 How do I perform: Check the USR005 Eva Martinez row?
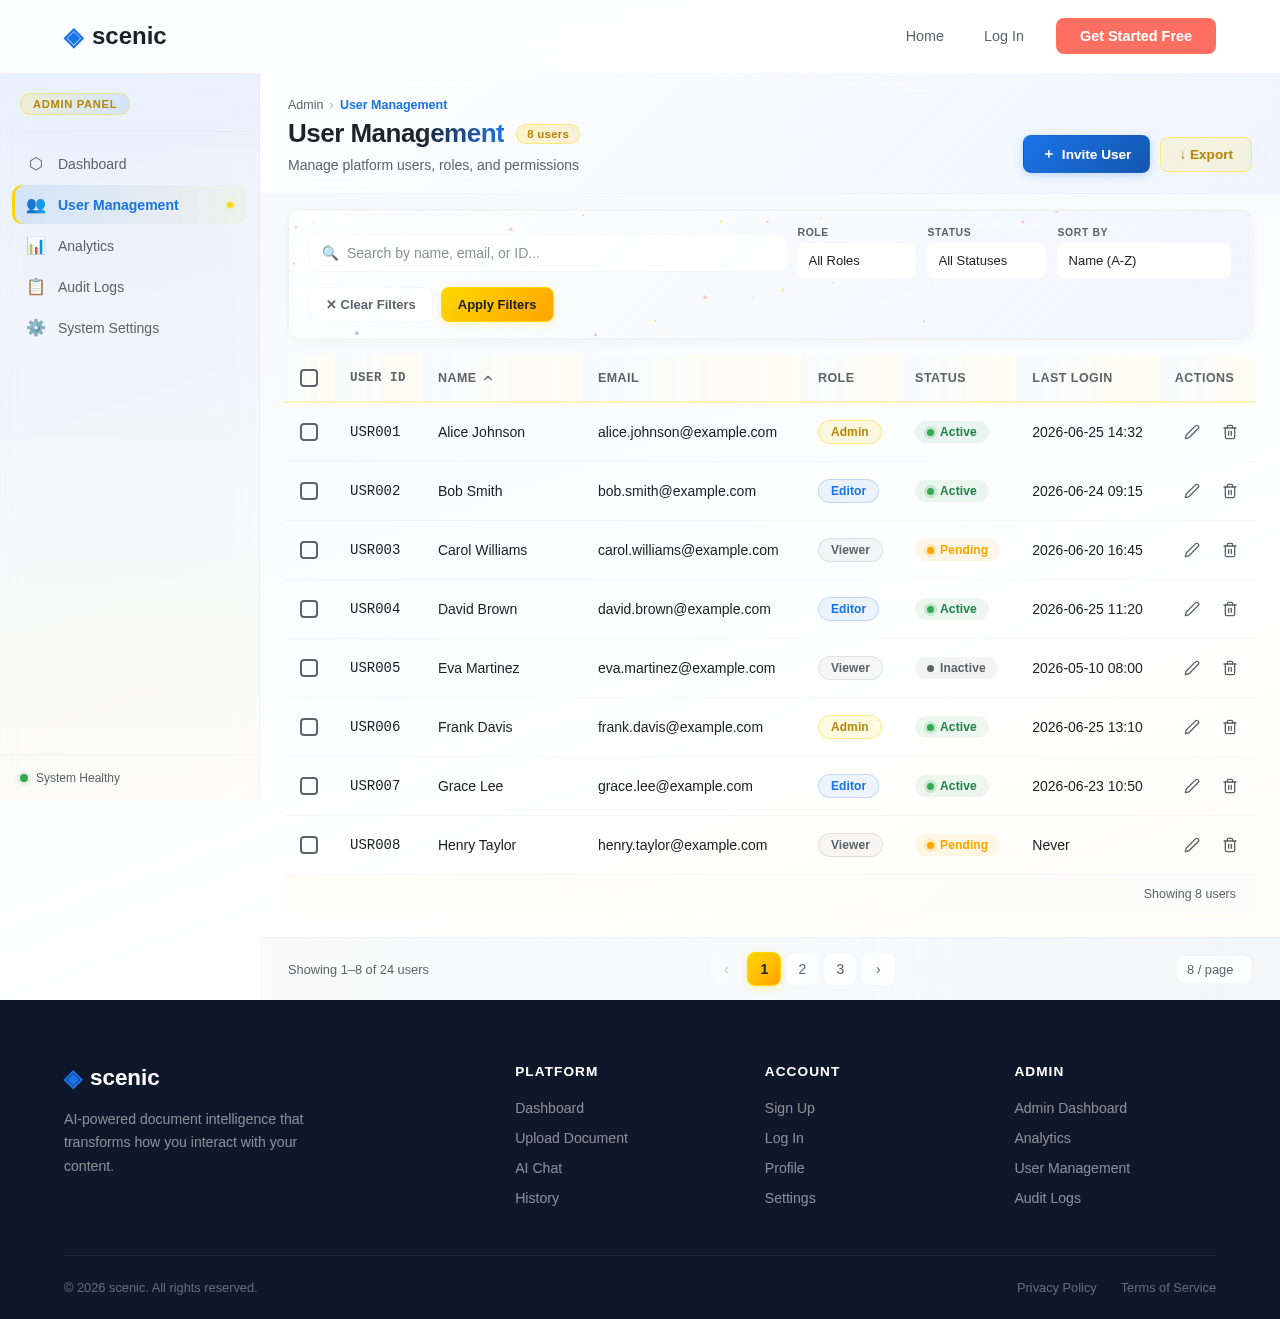tap(309, 668)
